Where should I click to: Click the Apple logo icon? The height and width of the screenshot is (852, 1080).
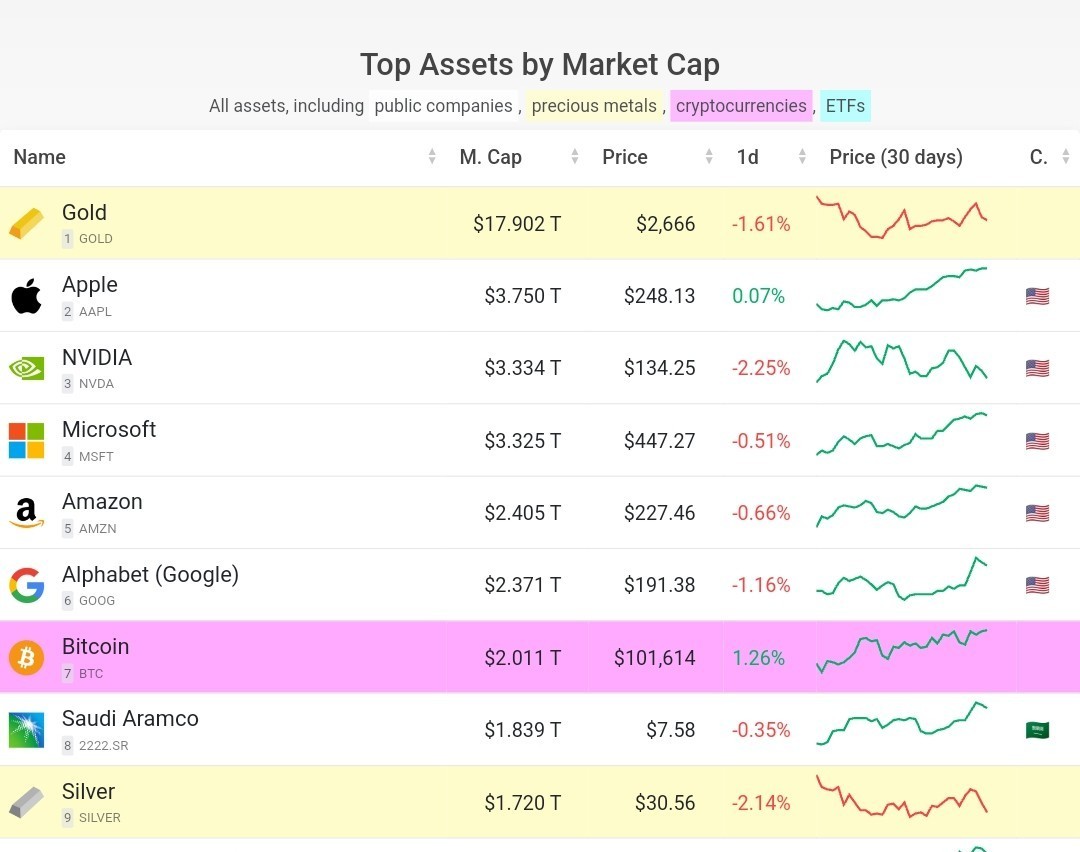pyautogui.click(x=26, y=296)
